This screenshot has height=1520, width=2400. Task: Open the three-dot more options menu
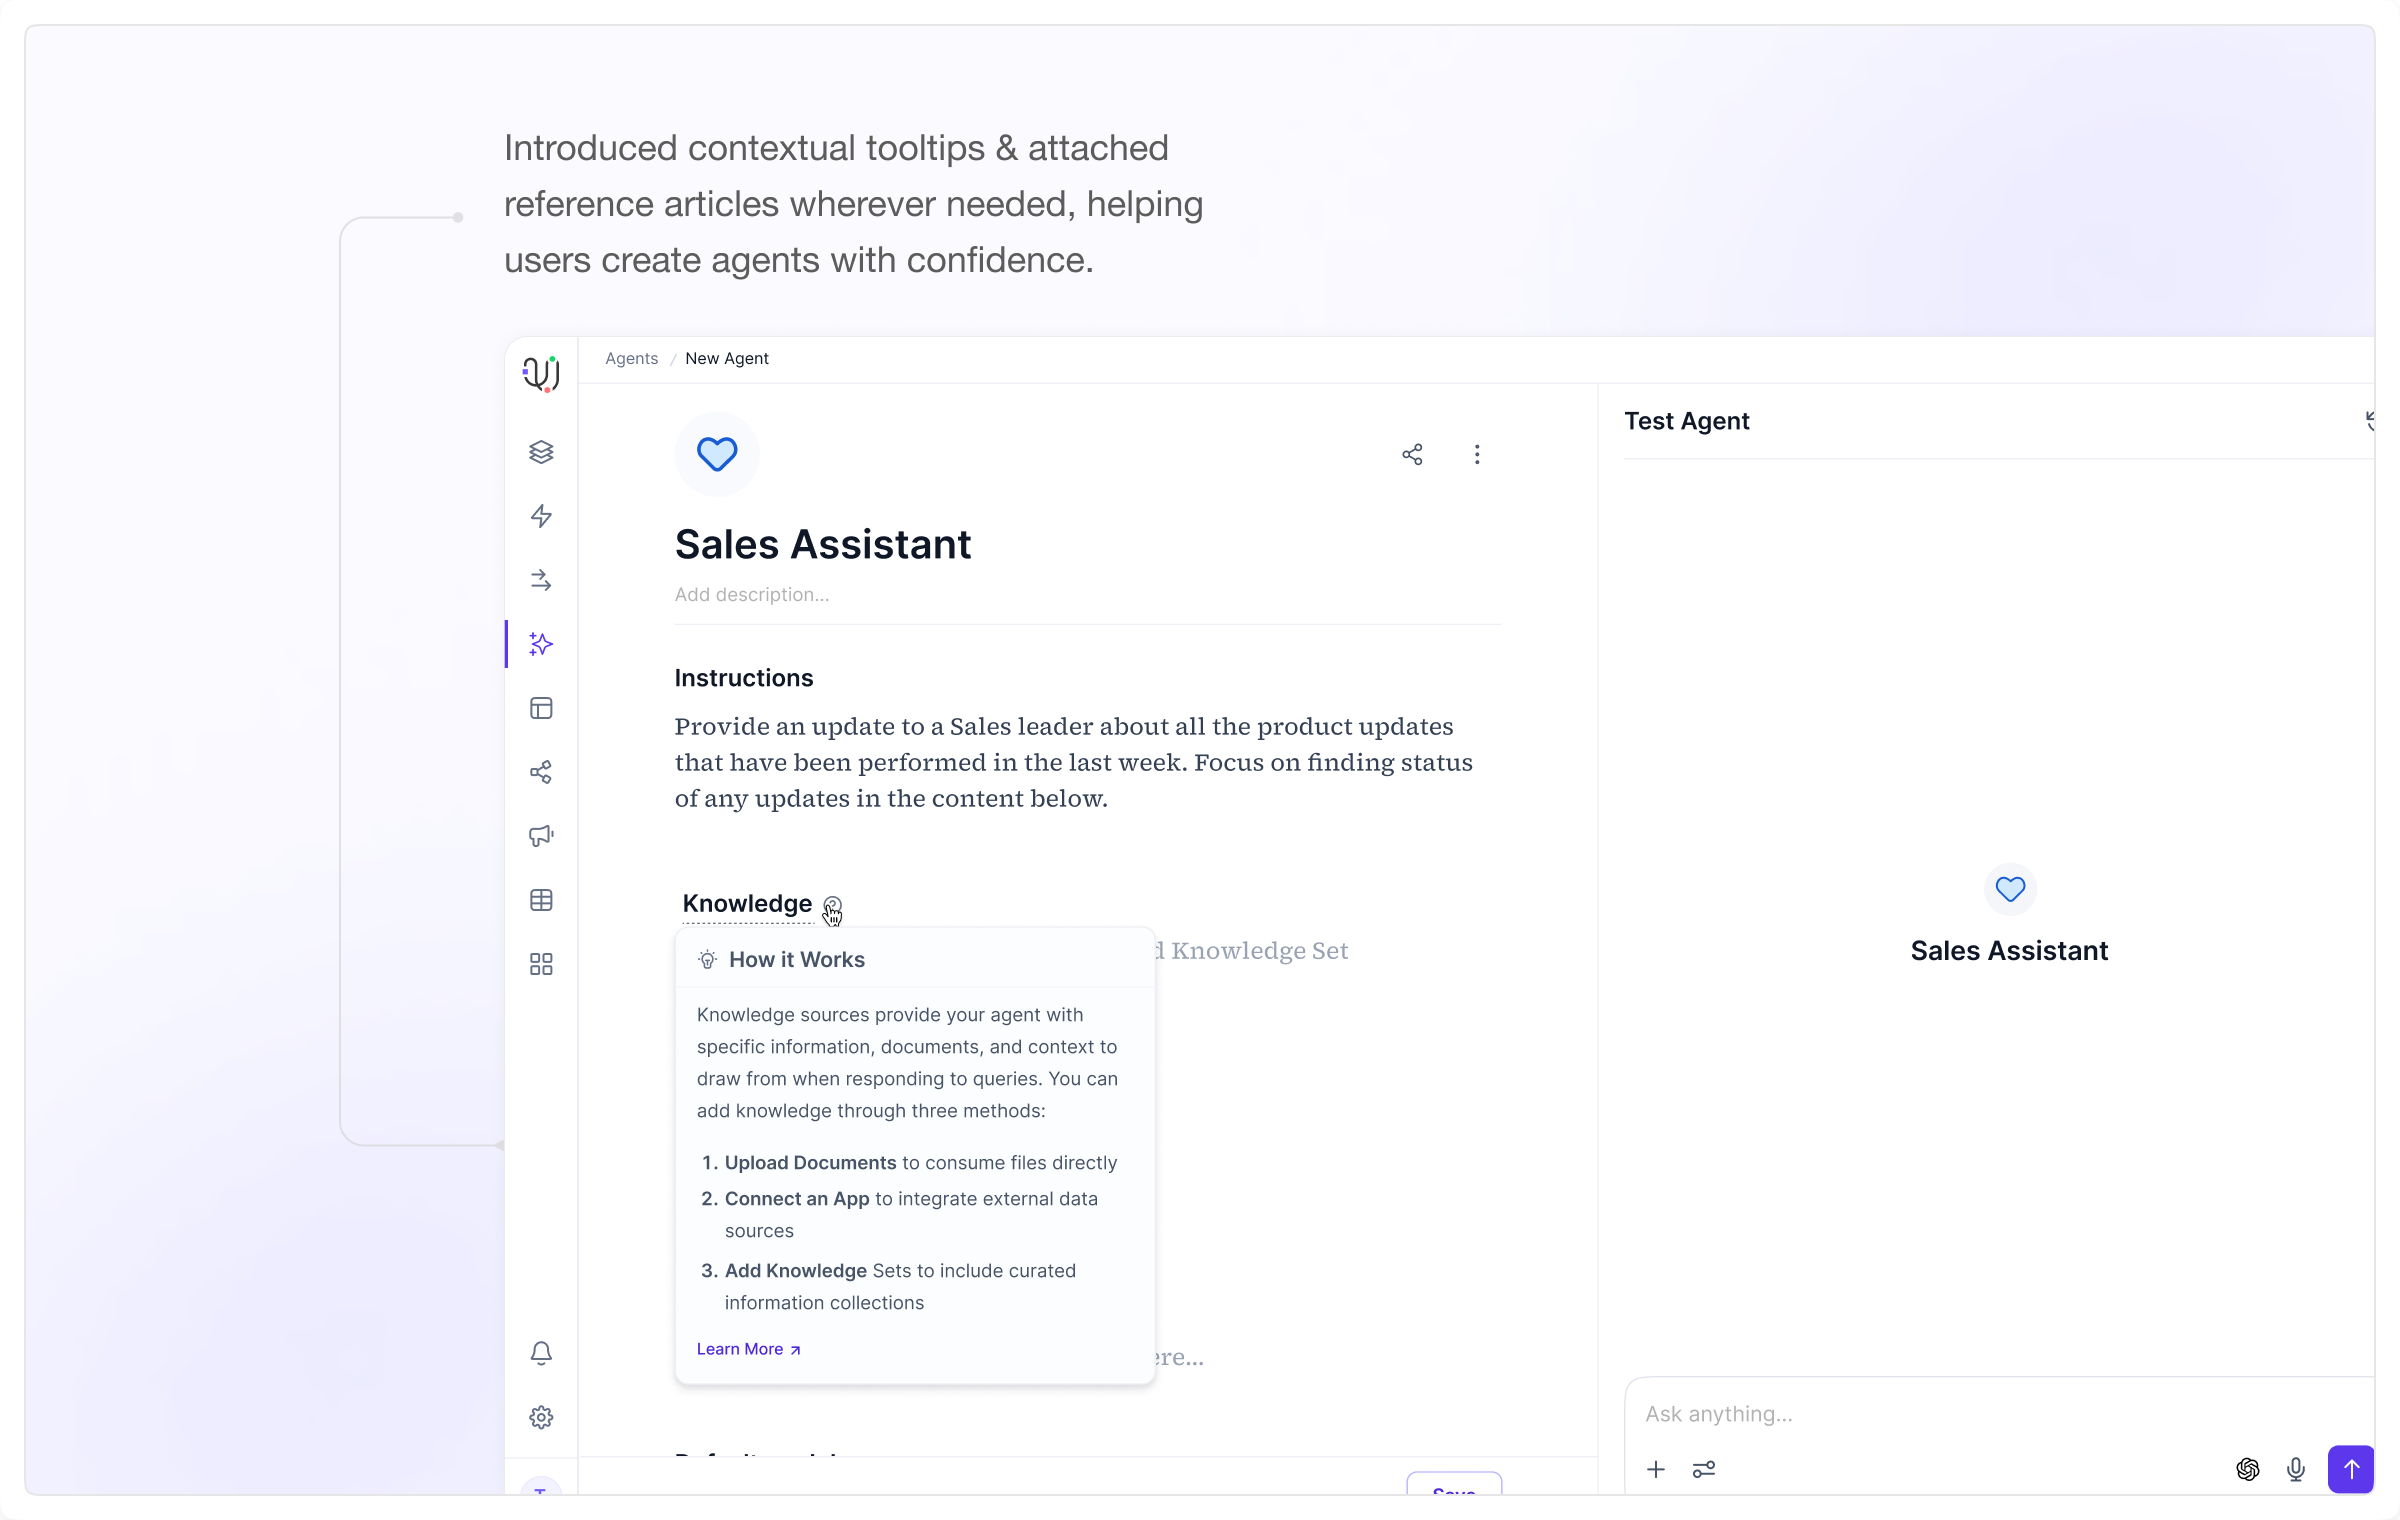pyautogui.click(x=1477, y=454)
